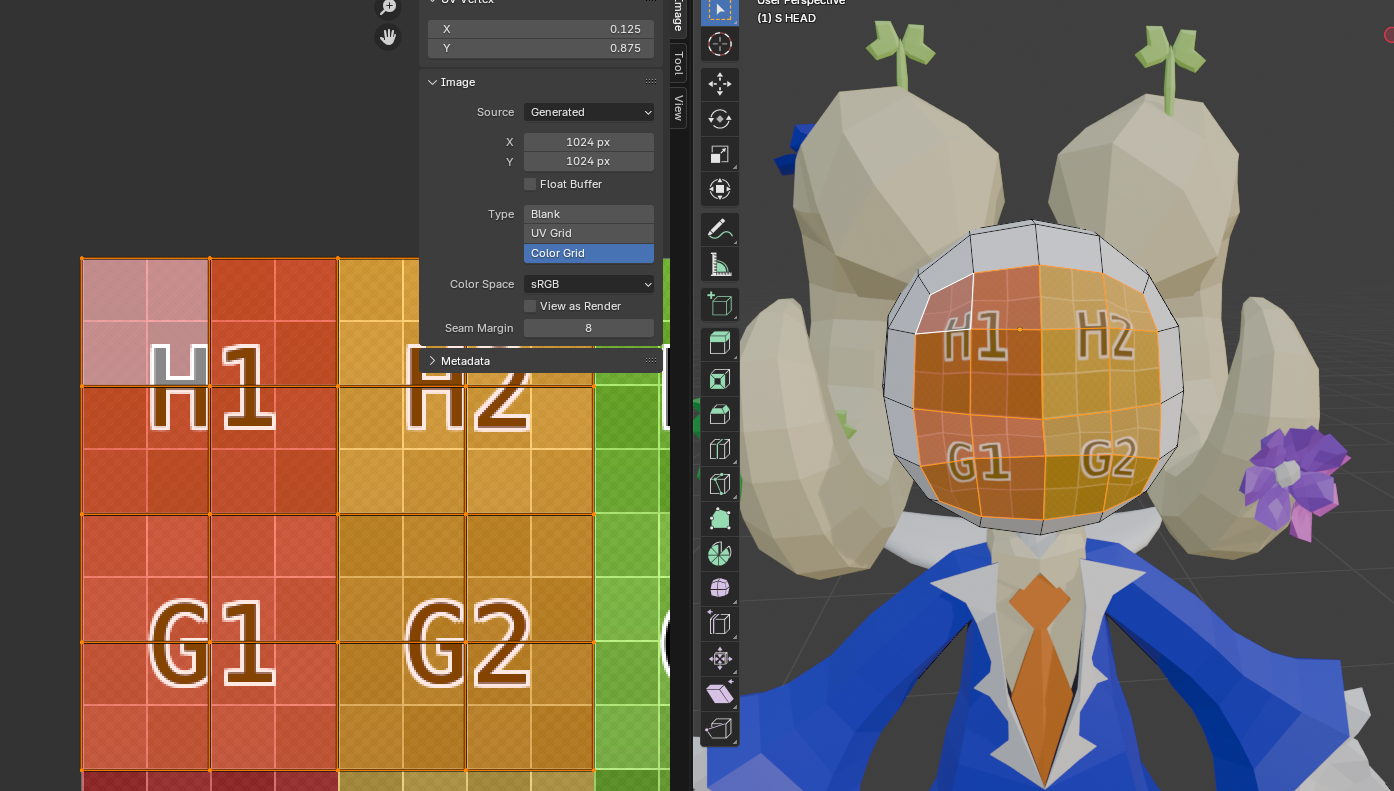The width and height of the screenshot is (1394, 791).
Task: Choose the Shear tool
Action: 720,692
